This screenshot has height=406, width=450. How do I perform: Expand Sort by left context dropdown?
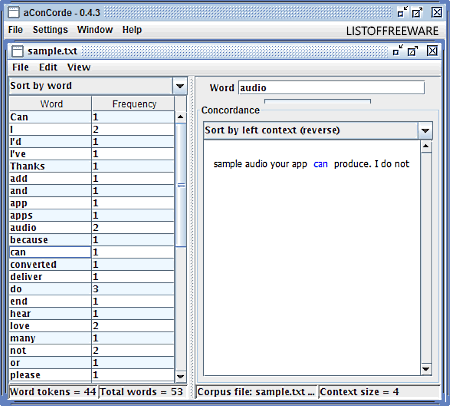pos(425,130)
